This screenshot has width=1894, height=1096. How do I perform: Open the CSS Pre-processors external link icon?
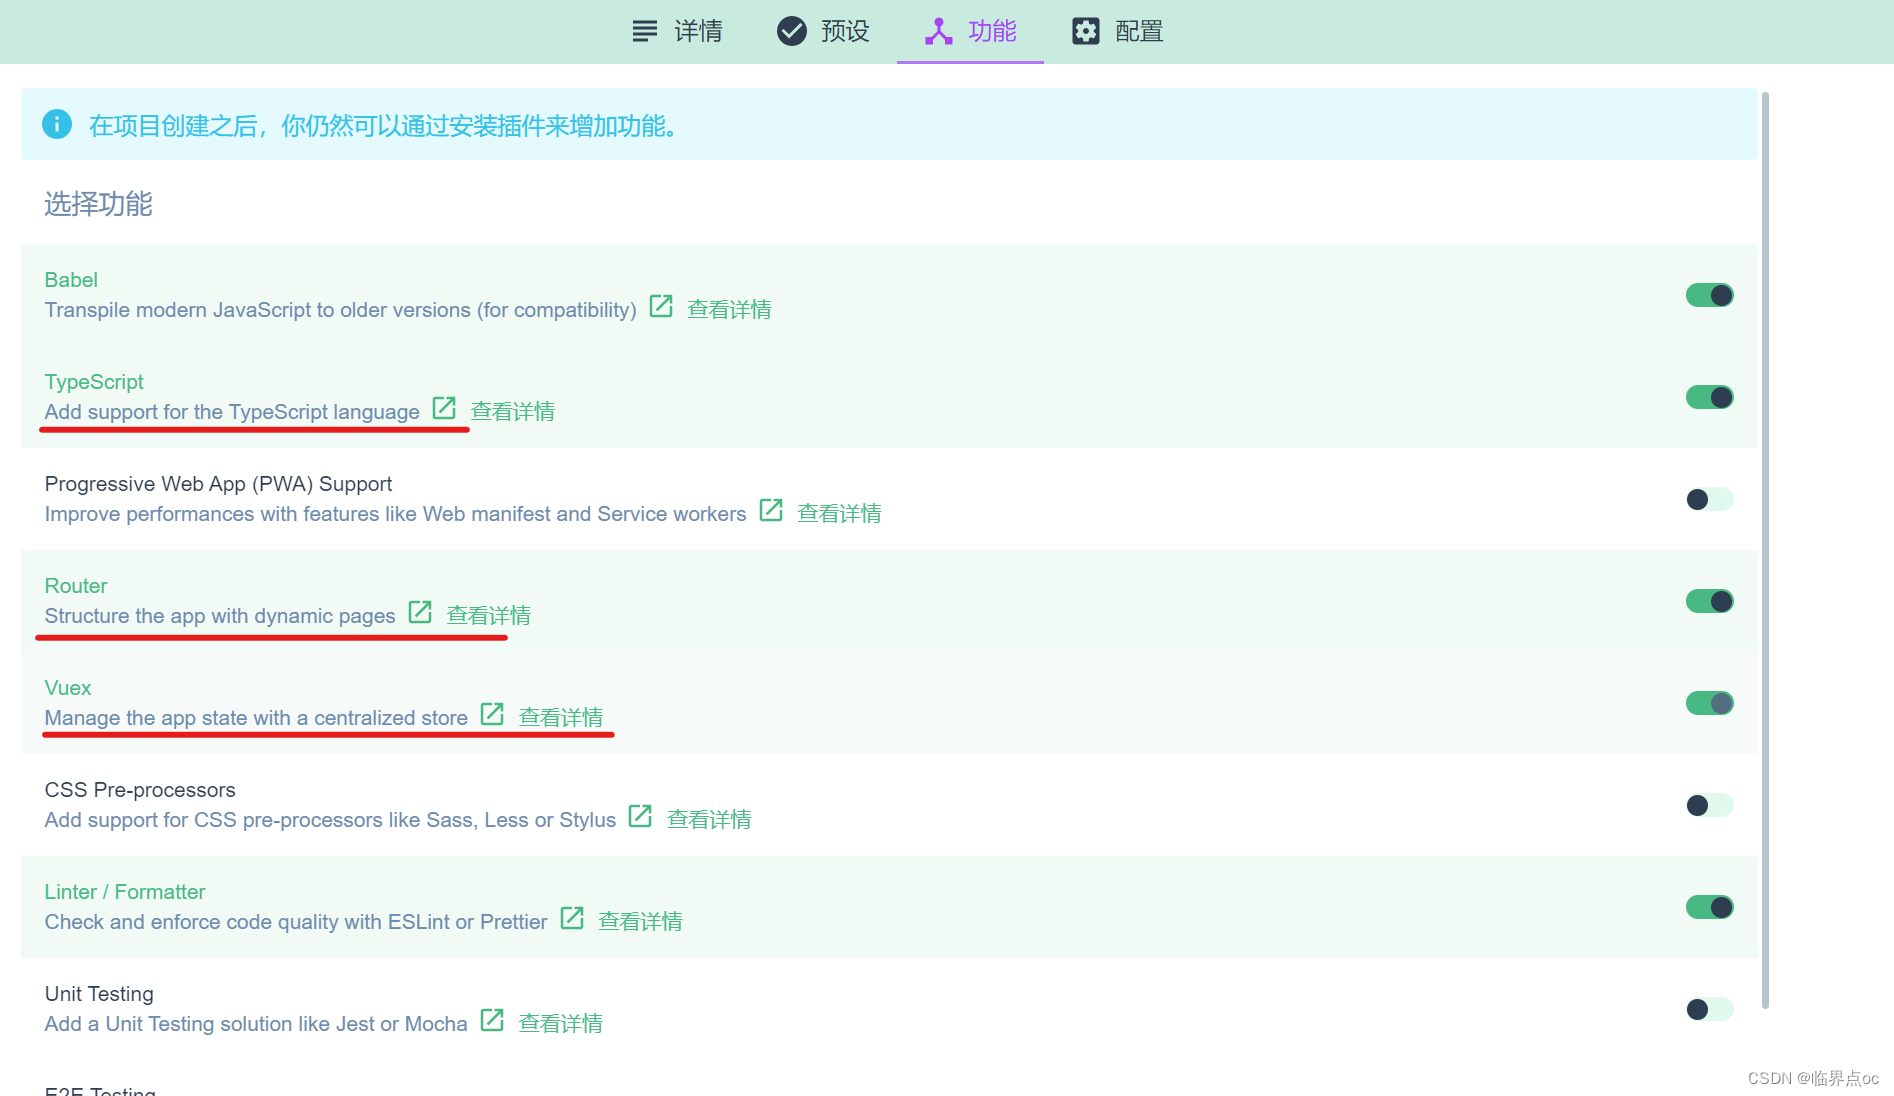640,816
